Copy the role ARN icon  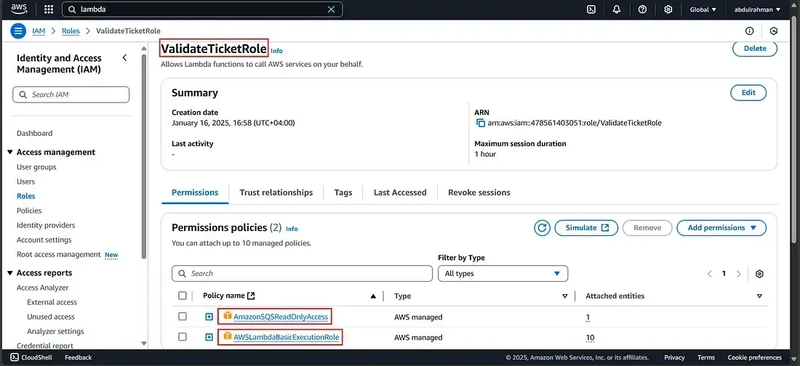tap(480, 123)
